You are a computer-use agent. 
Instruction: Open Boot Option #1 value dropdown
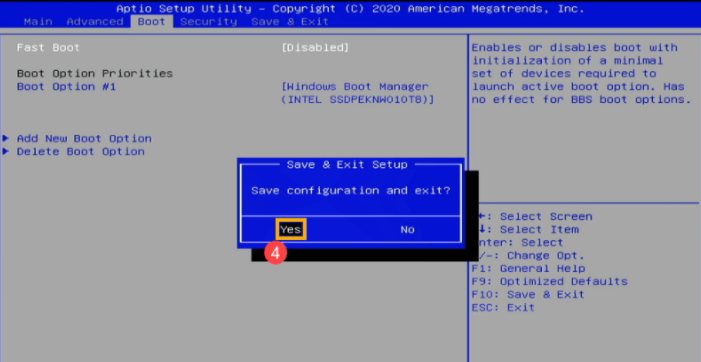pos(358,93)
